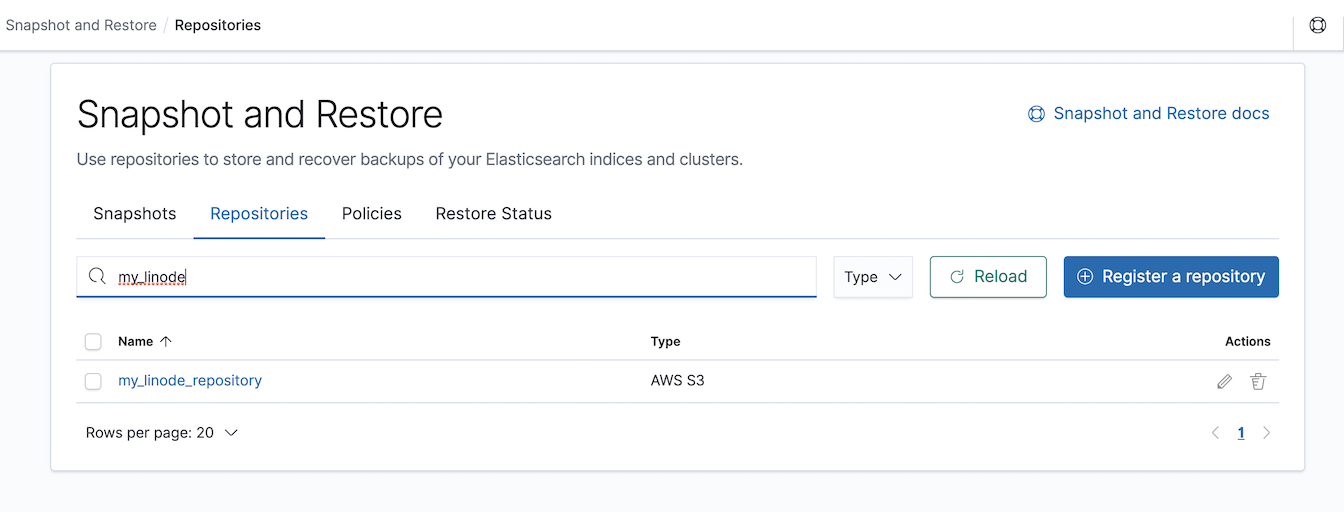This screenshot has height=512, width=1344.
Task: Click the magnifier search icon in search field
Action: point(97,277)
